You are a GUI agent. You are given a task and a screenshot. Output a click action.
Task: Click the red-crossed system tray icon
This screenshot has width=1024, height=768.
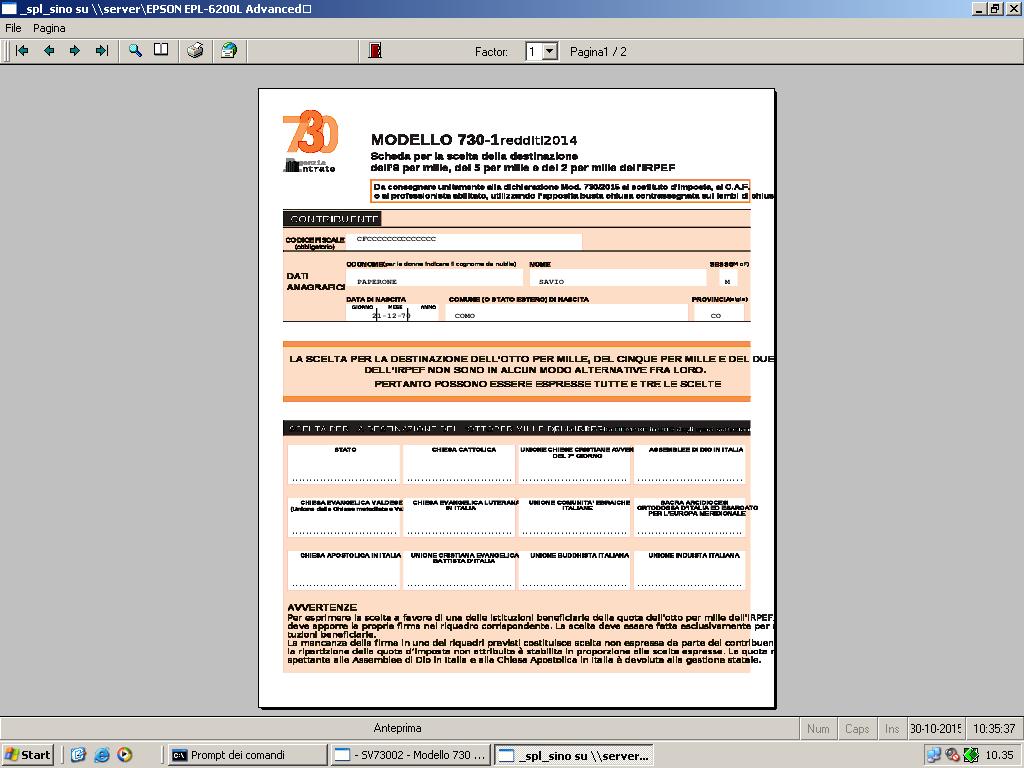click(x=953, y=755)
